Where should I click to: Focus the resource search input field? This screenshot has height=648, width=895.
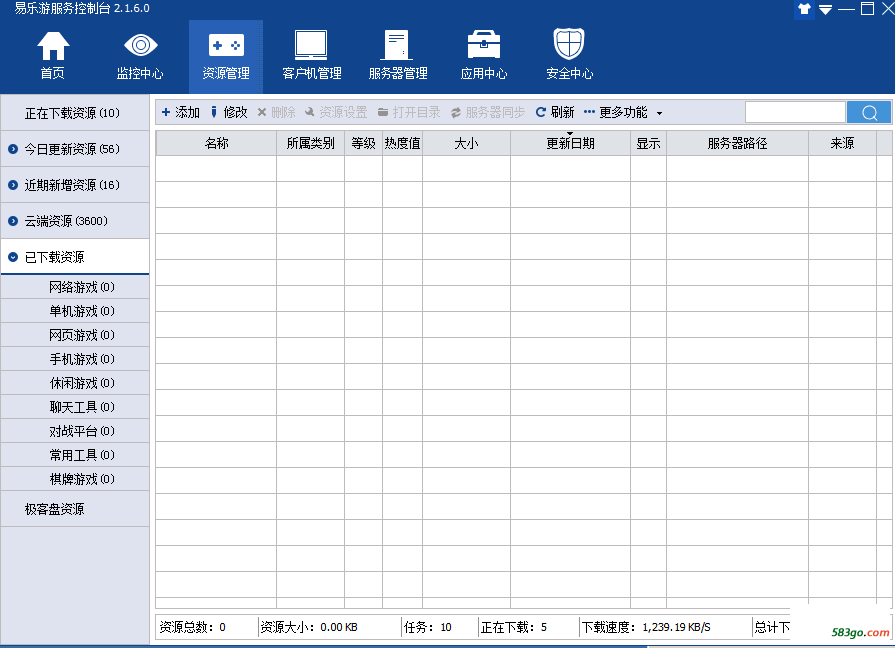click(x=795, y=112)
